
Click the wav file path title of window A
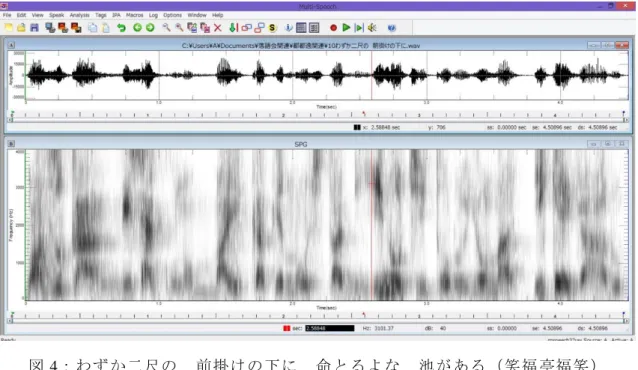(301, 46)
